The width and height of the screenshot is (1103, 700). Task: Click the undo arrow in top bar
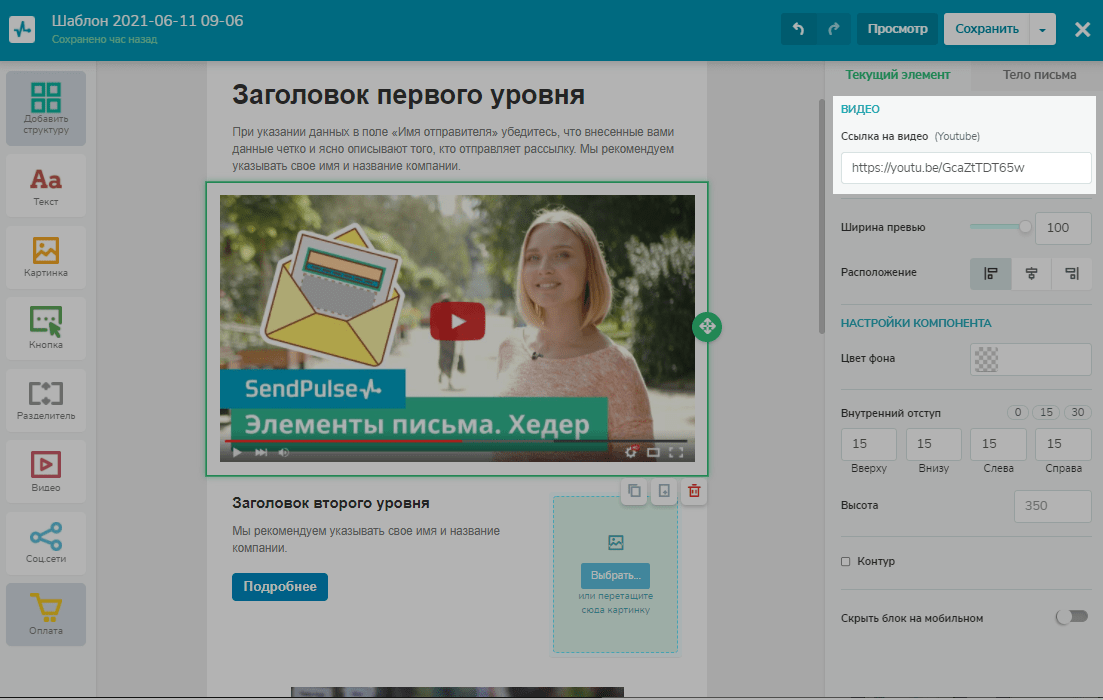(798, 29)
